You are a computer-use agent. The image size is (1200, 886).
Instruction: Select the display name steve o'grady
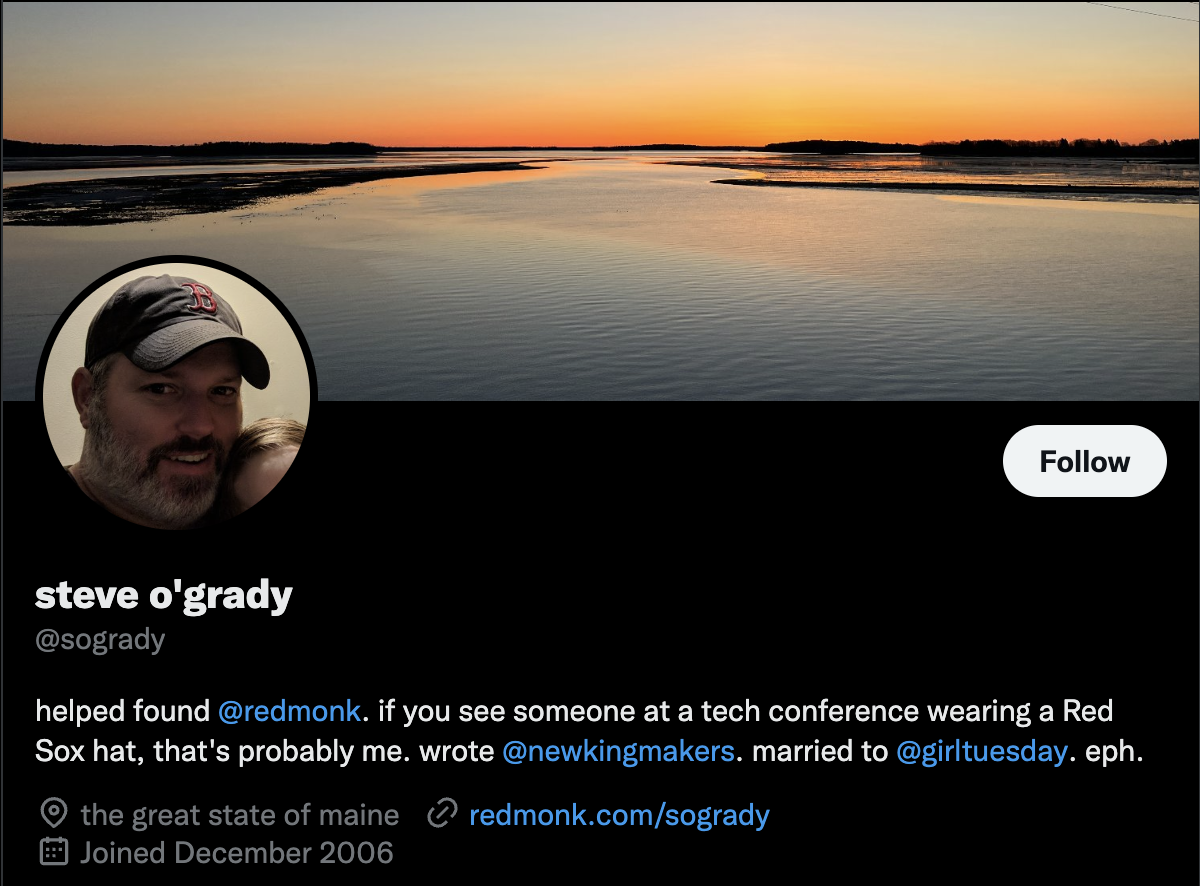coord(164,596)
